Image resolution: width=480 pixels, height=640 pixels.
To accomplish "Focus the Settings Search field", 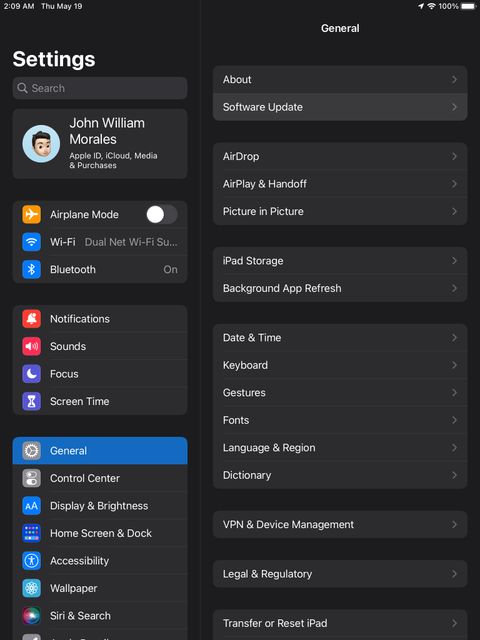I will tap(100, 88).
